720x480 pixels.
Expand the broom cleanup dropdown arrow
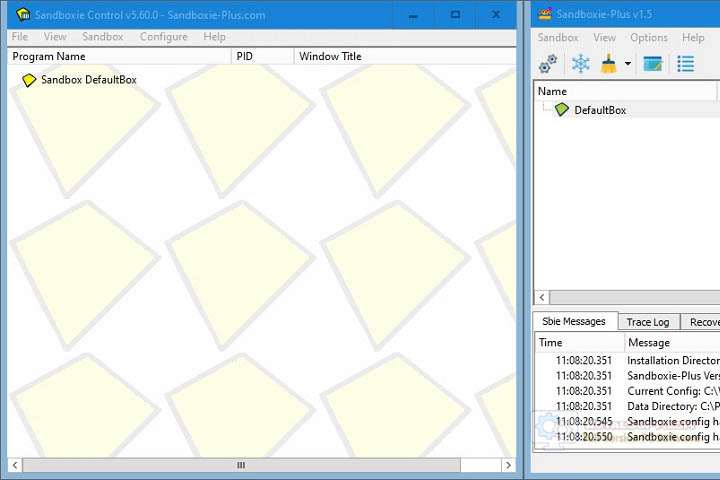click(627, 64)
